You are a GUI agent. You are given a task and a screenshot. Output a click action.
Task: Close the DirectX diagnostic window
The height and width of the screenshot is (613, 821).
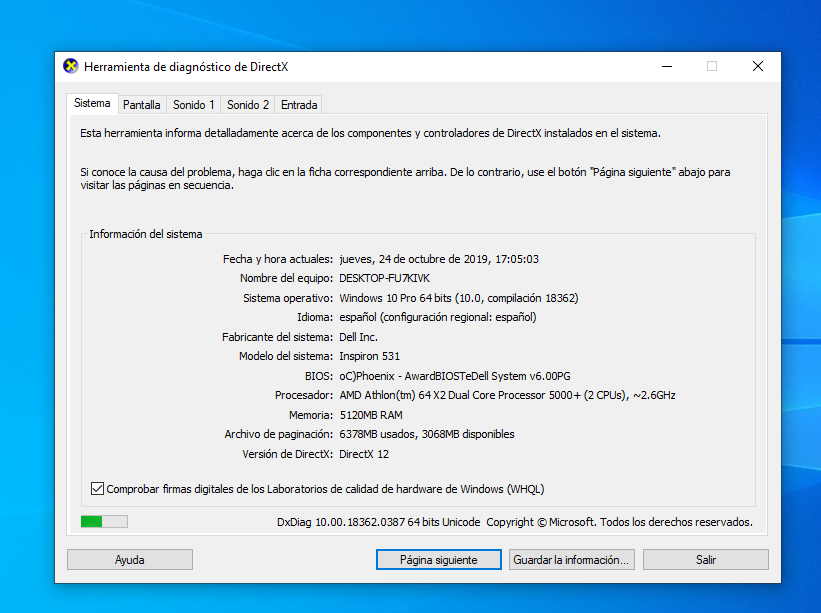[758, 66]
